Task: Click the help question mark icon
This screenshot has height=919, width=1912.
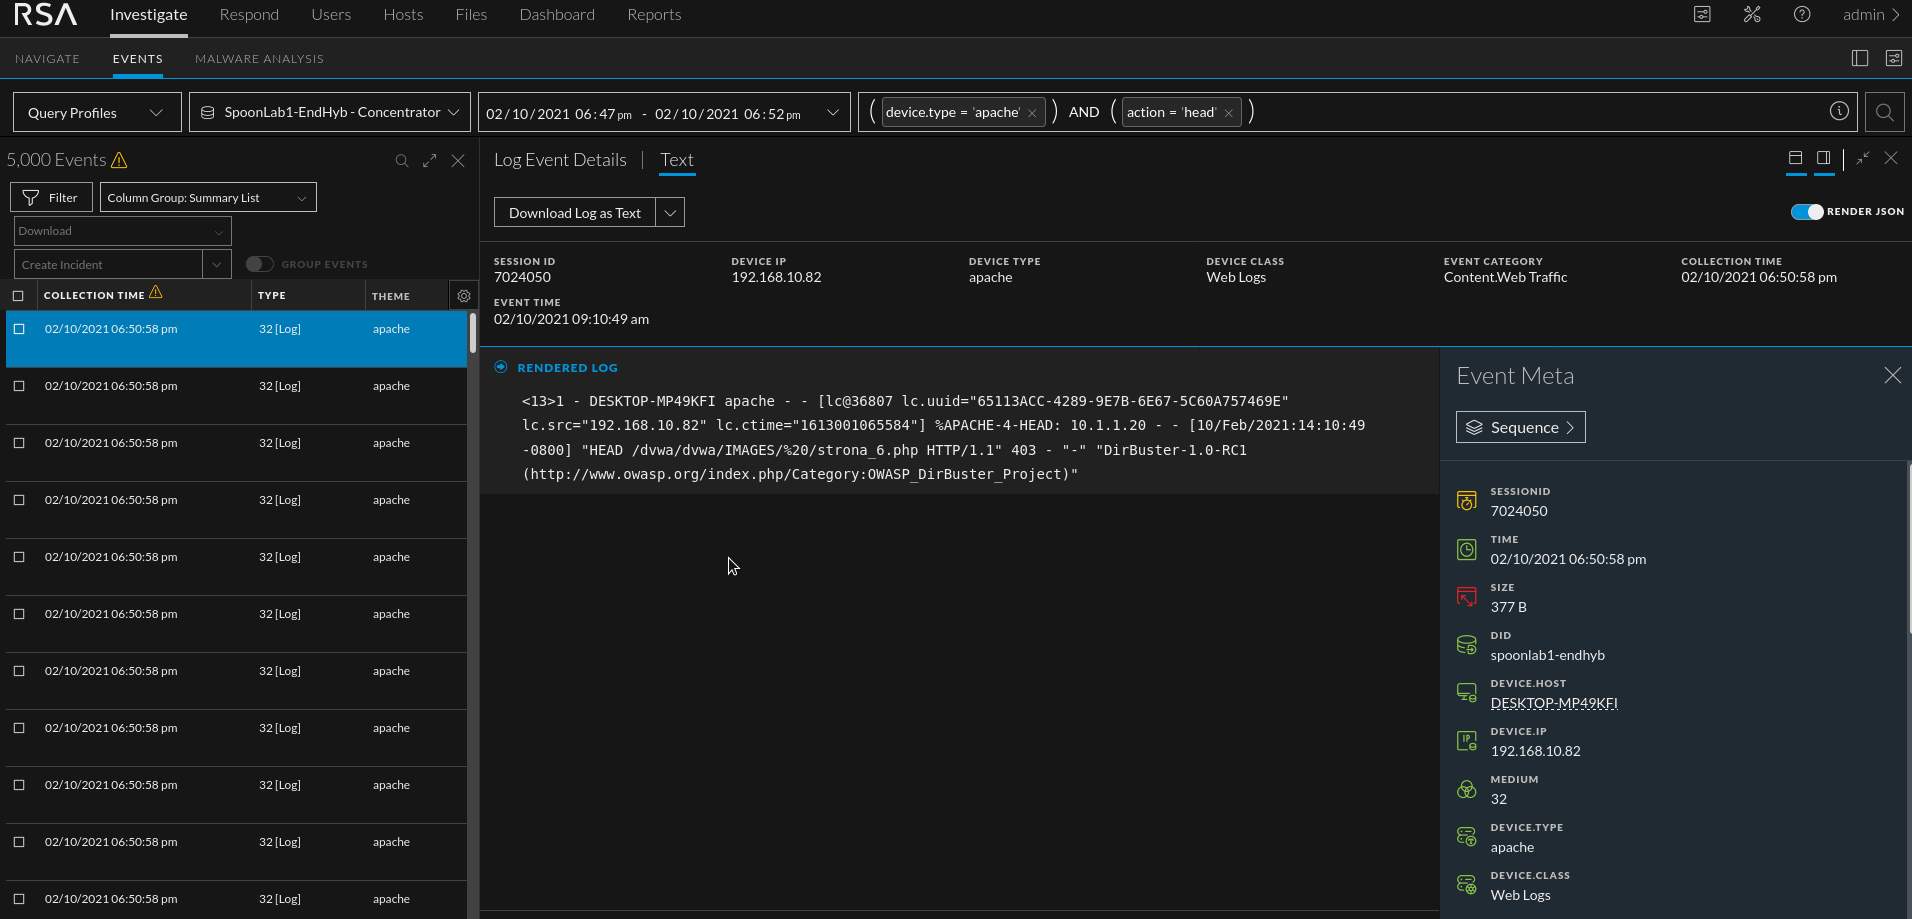Action: click(1801, 14)
